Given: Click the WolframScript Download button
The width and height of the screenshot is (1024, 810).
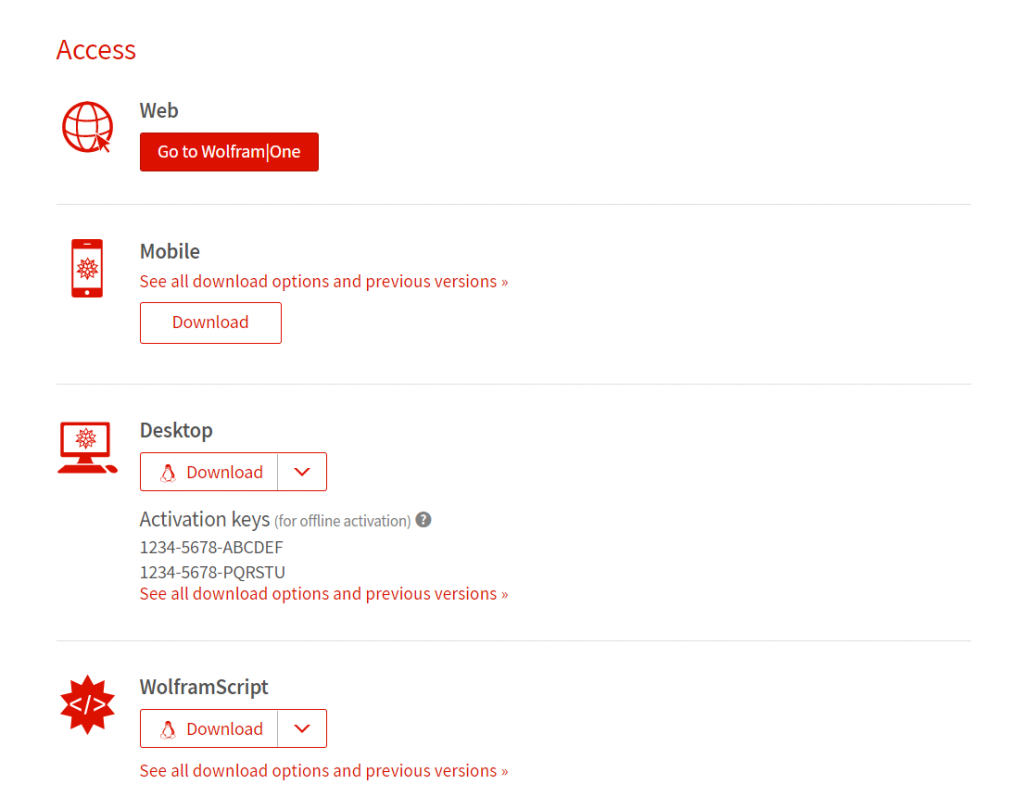Looking at the screenshot, I should pos(222,728).
